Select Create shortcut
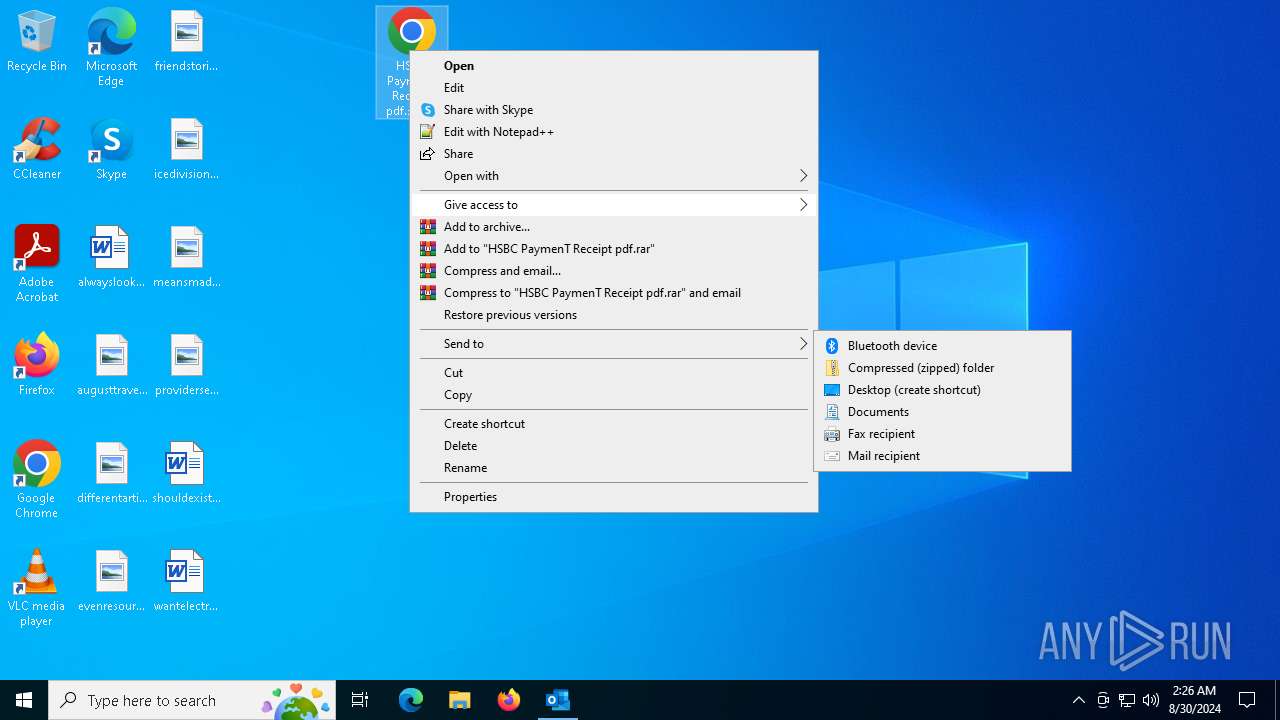Screen dimensions: 1280x720 [x=614, y=424]
